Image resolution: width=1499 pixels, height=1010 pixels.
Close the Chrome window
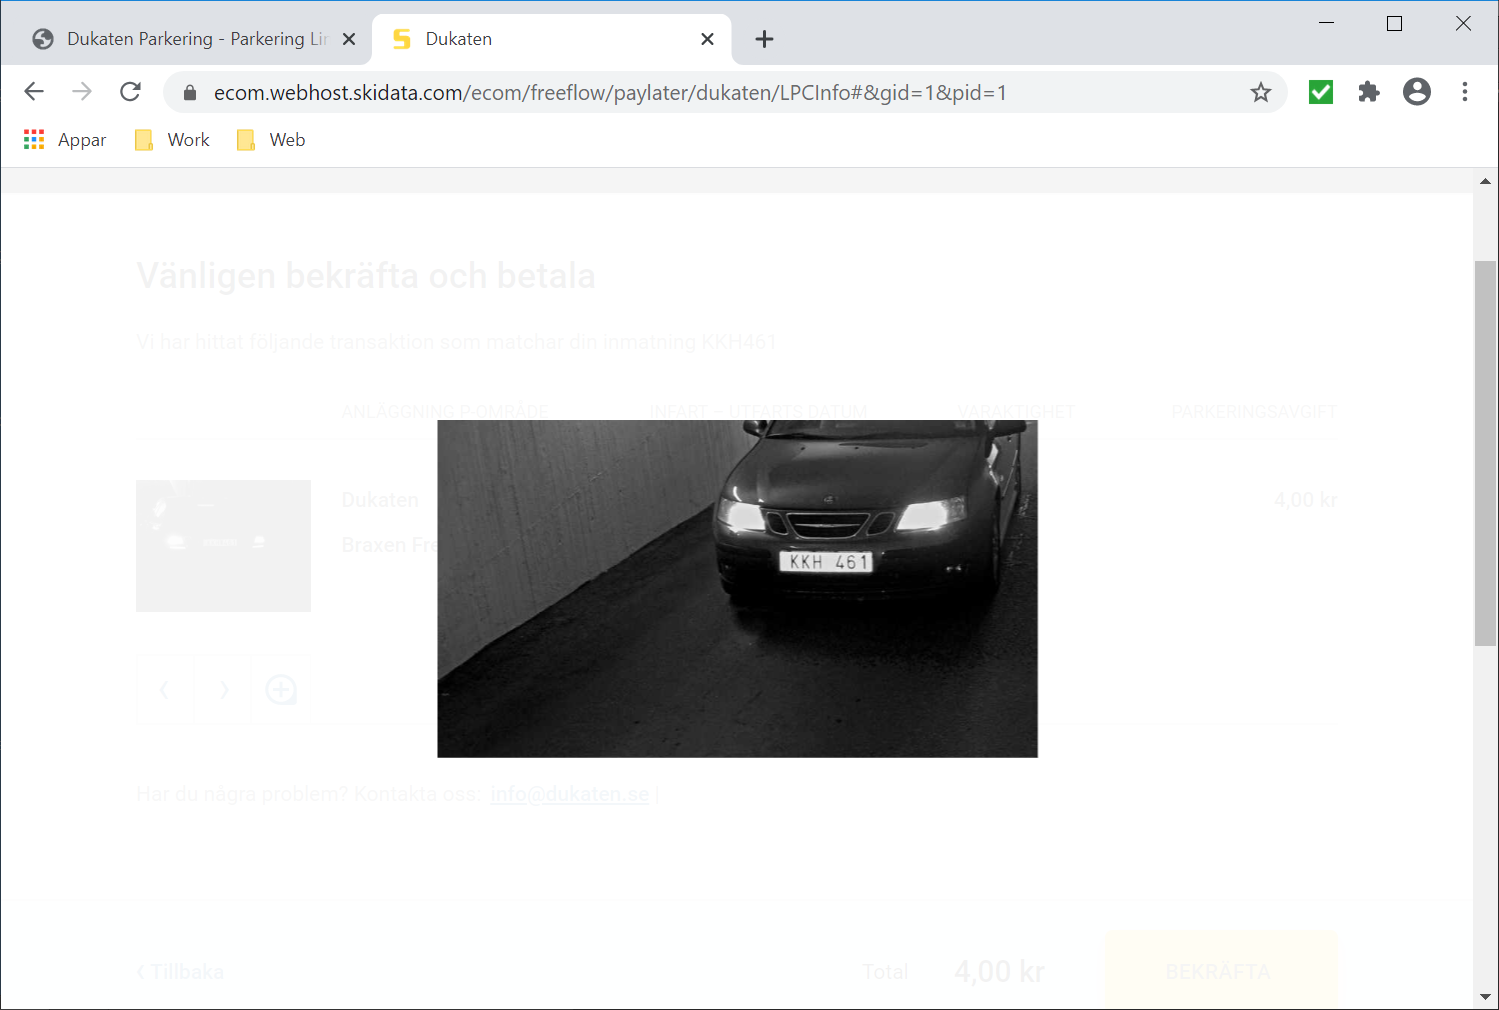1463,23
